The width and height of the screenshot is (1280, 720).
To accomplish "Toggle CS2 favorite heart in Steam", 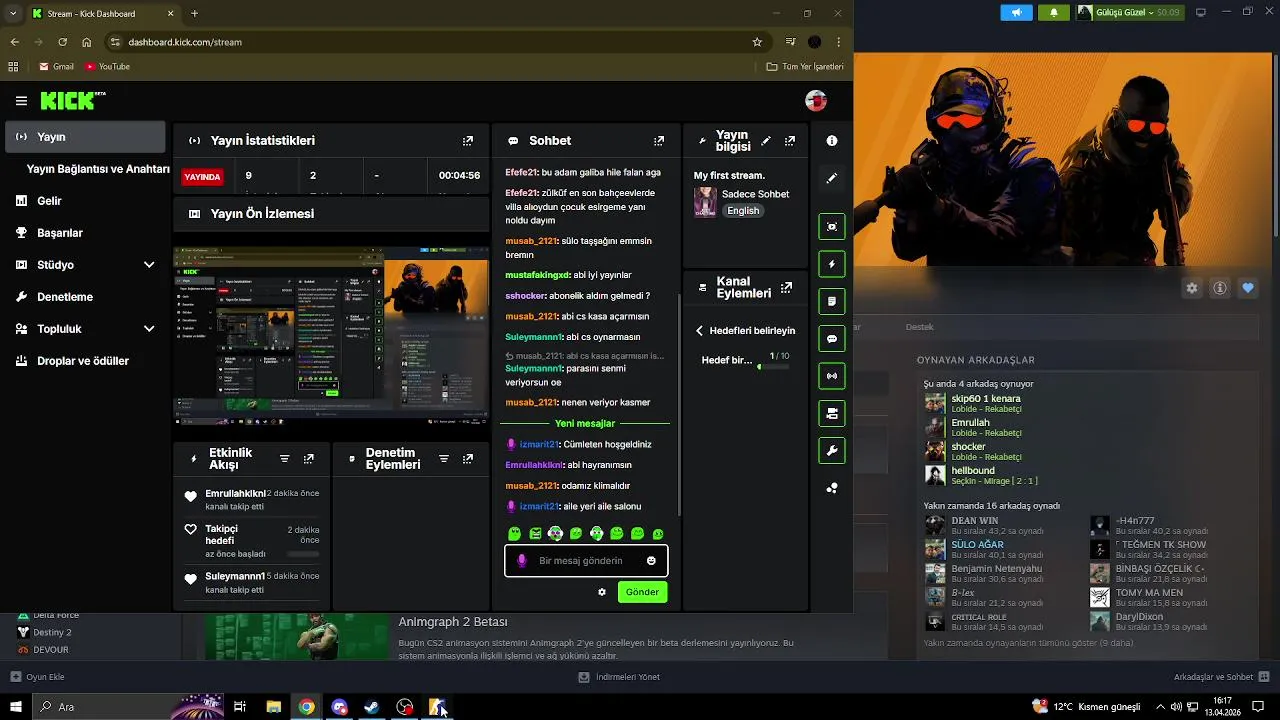I will coord(1248,288).
